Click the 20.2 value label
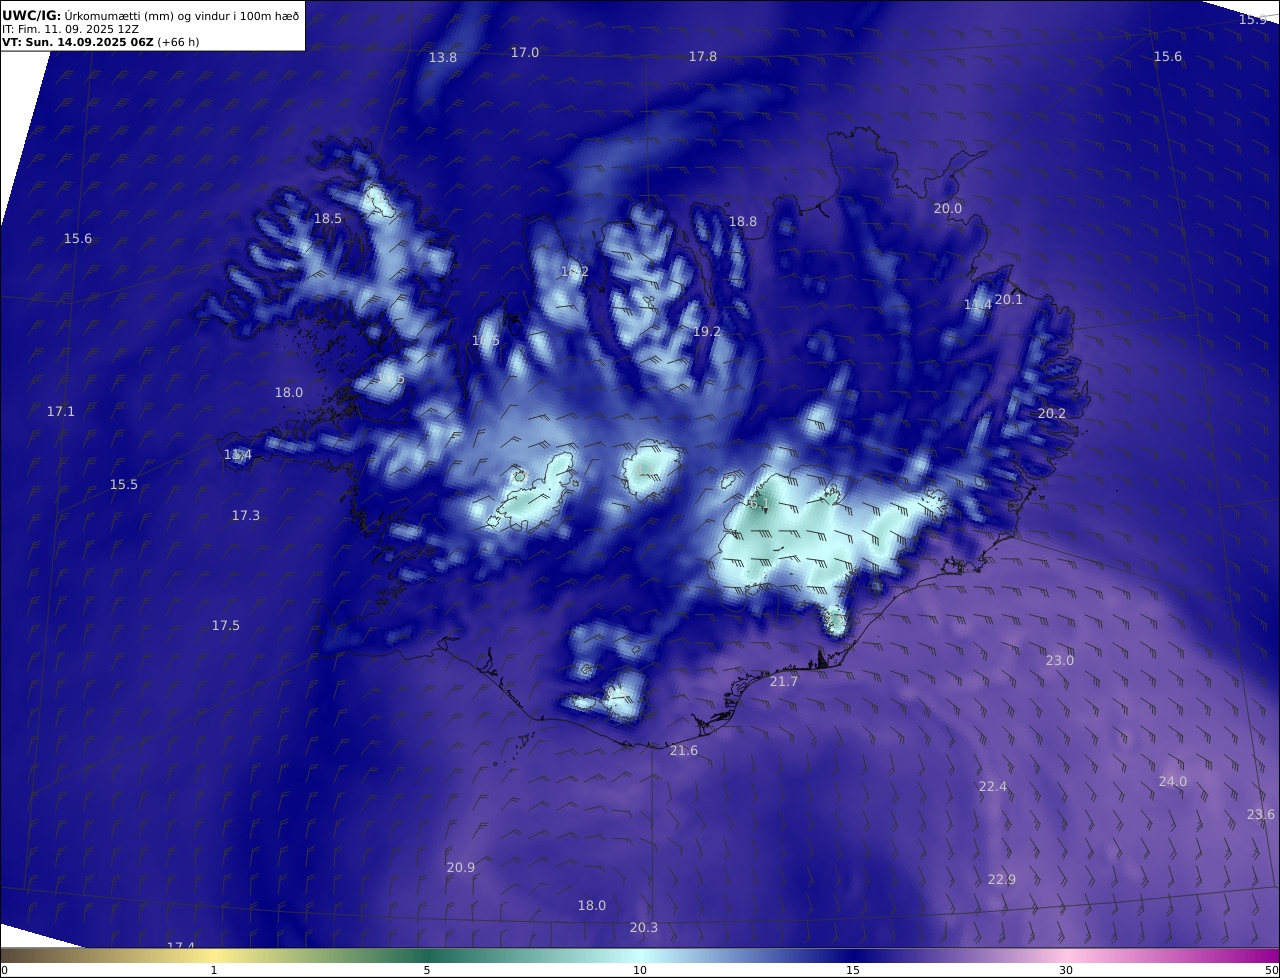 tap(1052, 414)
